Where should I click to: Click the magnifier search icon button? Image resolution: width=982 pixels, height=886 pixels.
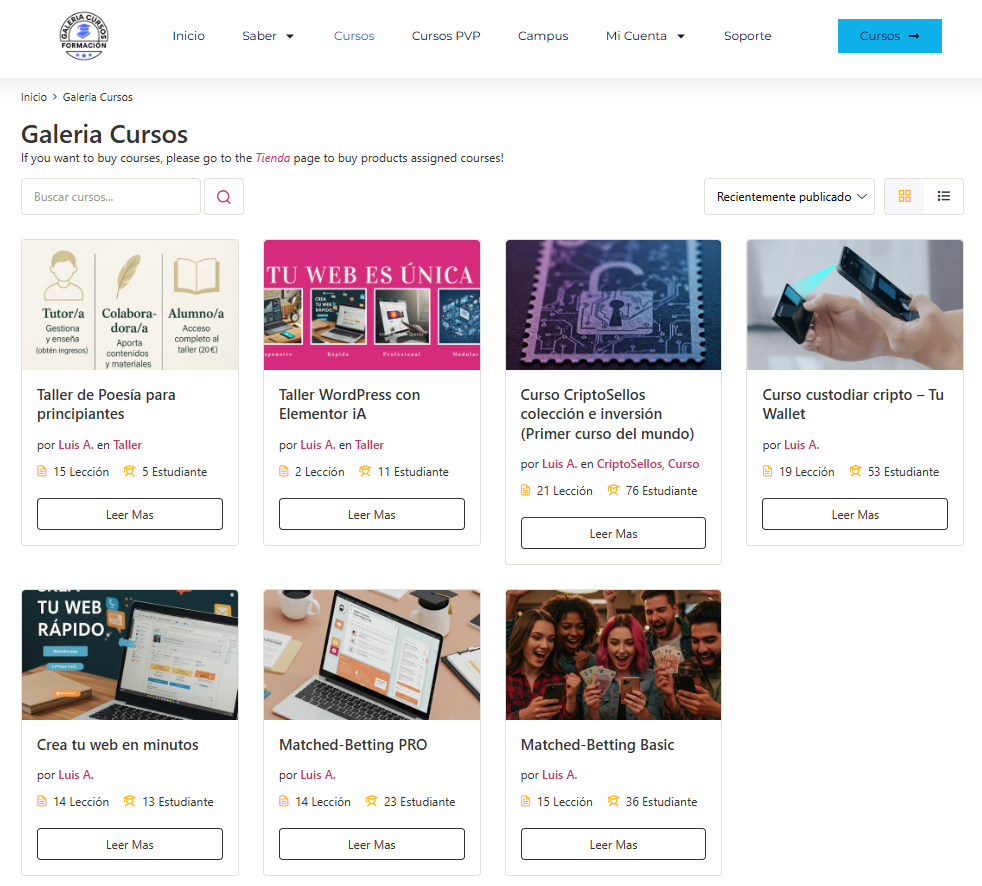pyautogui.click(x=224, y=197)
